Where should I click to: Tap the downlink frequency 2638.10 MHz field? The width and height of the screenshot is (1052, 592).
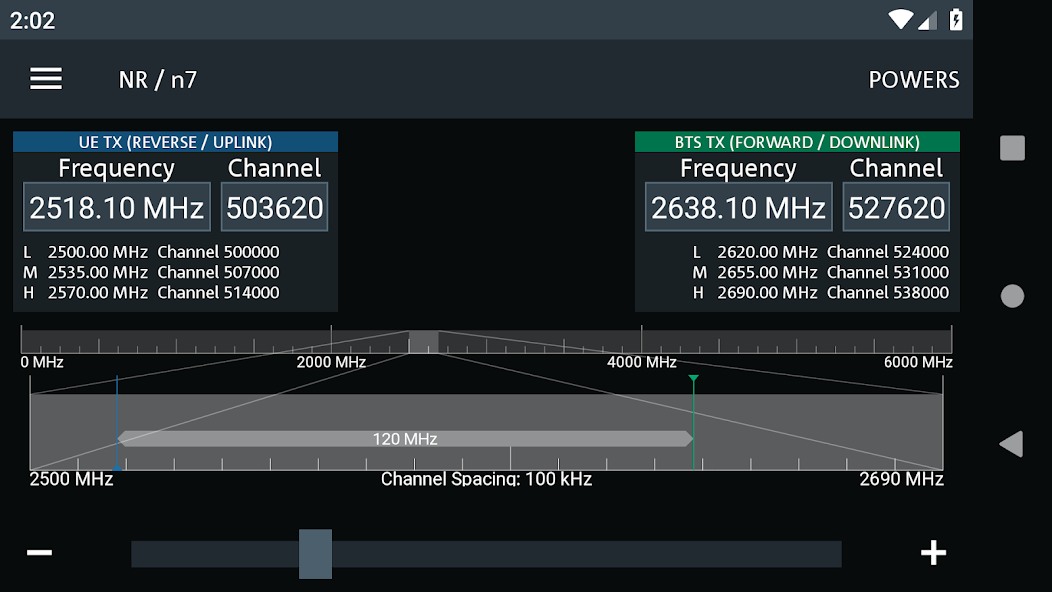tap(738, 206)
